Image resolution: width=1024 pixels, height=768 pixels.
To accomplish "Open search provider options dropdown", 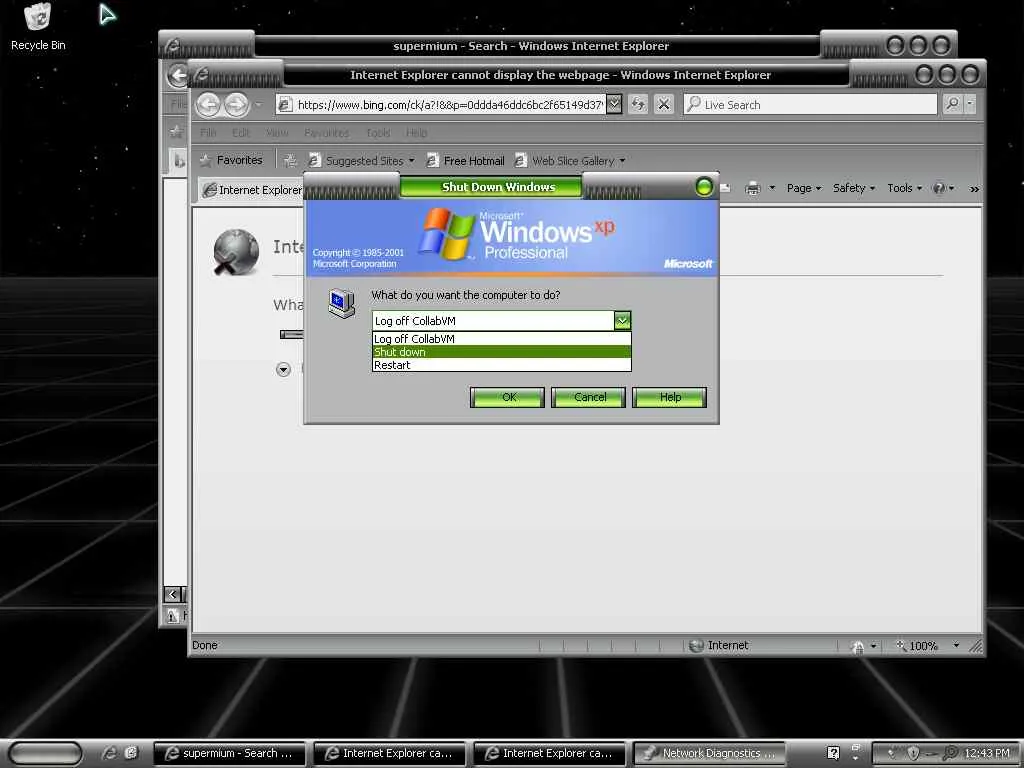I will click(970, 104).
